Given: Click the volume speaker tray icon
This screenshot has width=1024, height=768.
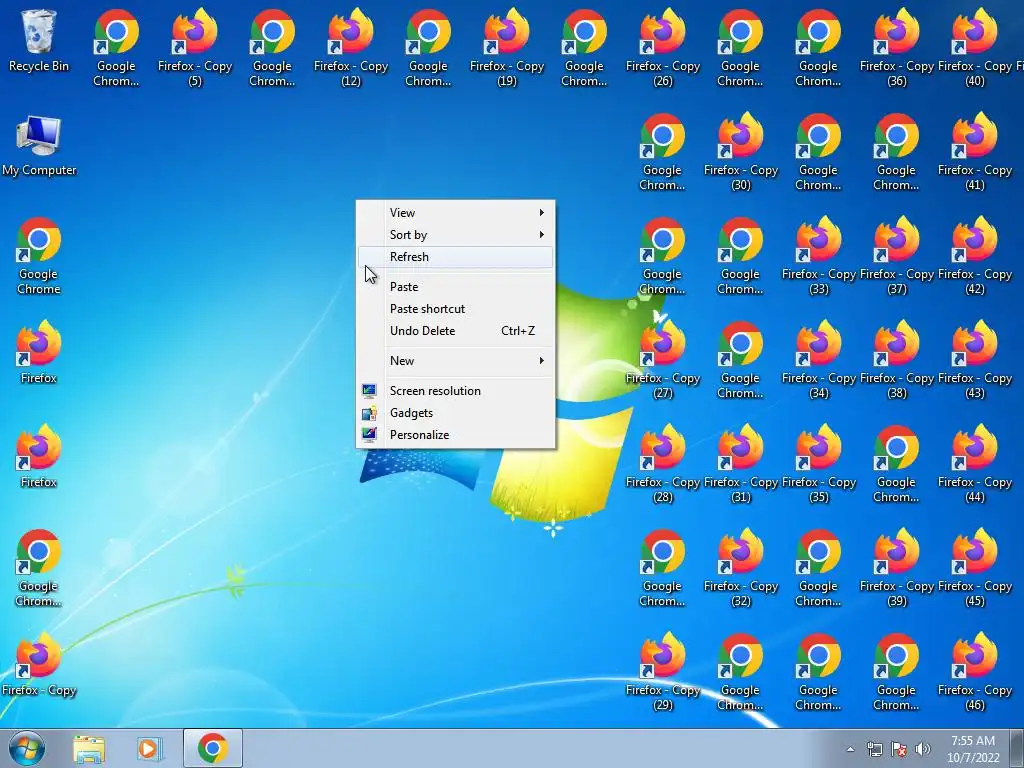Looking at the screenshot, I should [x=923, y=749].
